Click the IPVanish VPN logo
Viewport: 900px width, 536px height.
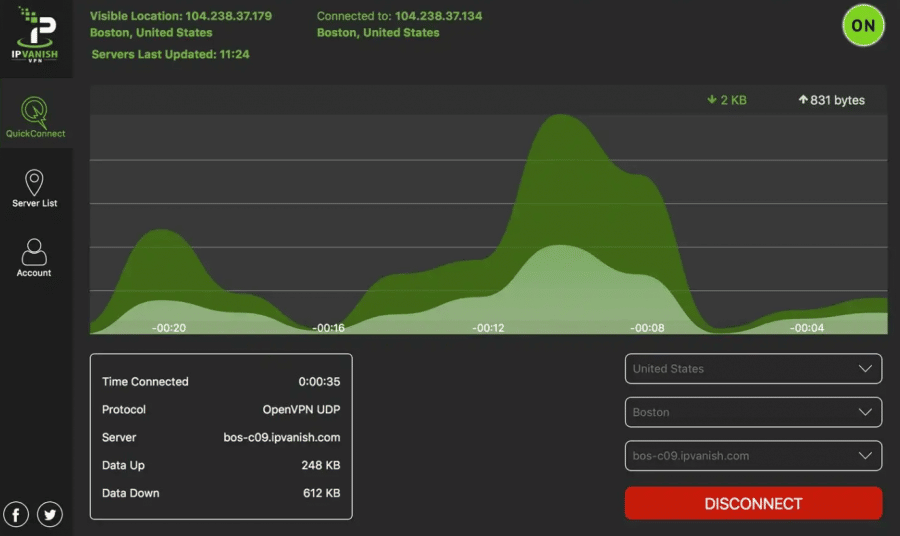(35, 34)
